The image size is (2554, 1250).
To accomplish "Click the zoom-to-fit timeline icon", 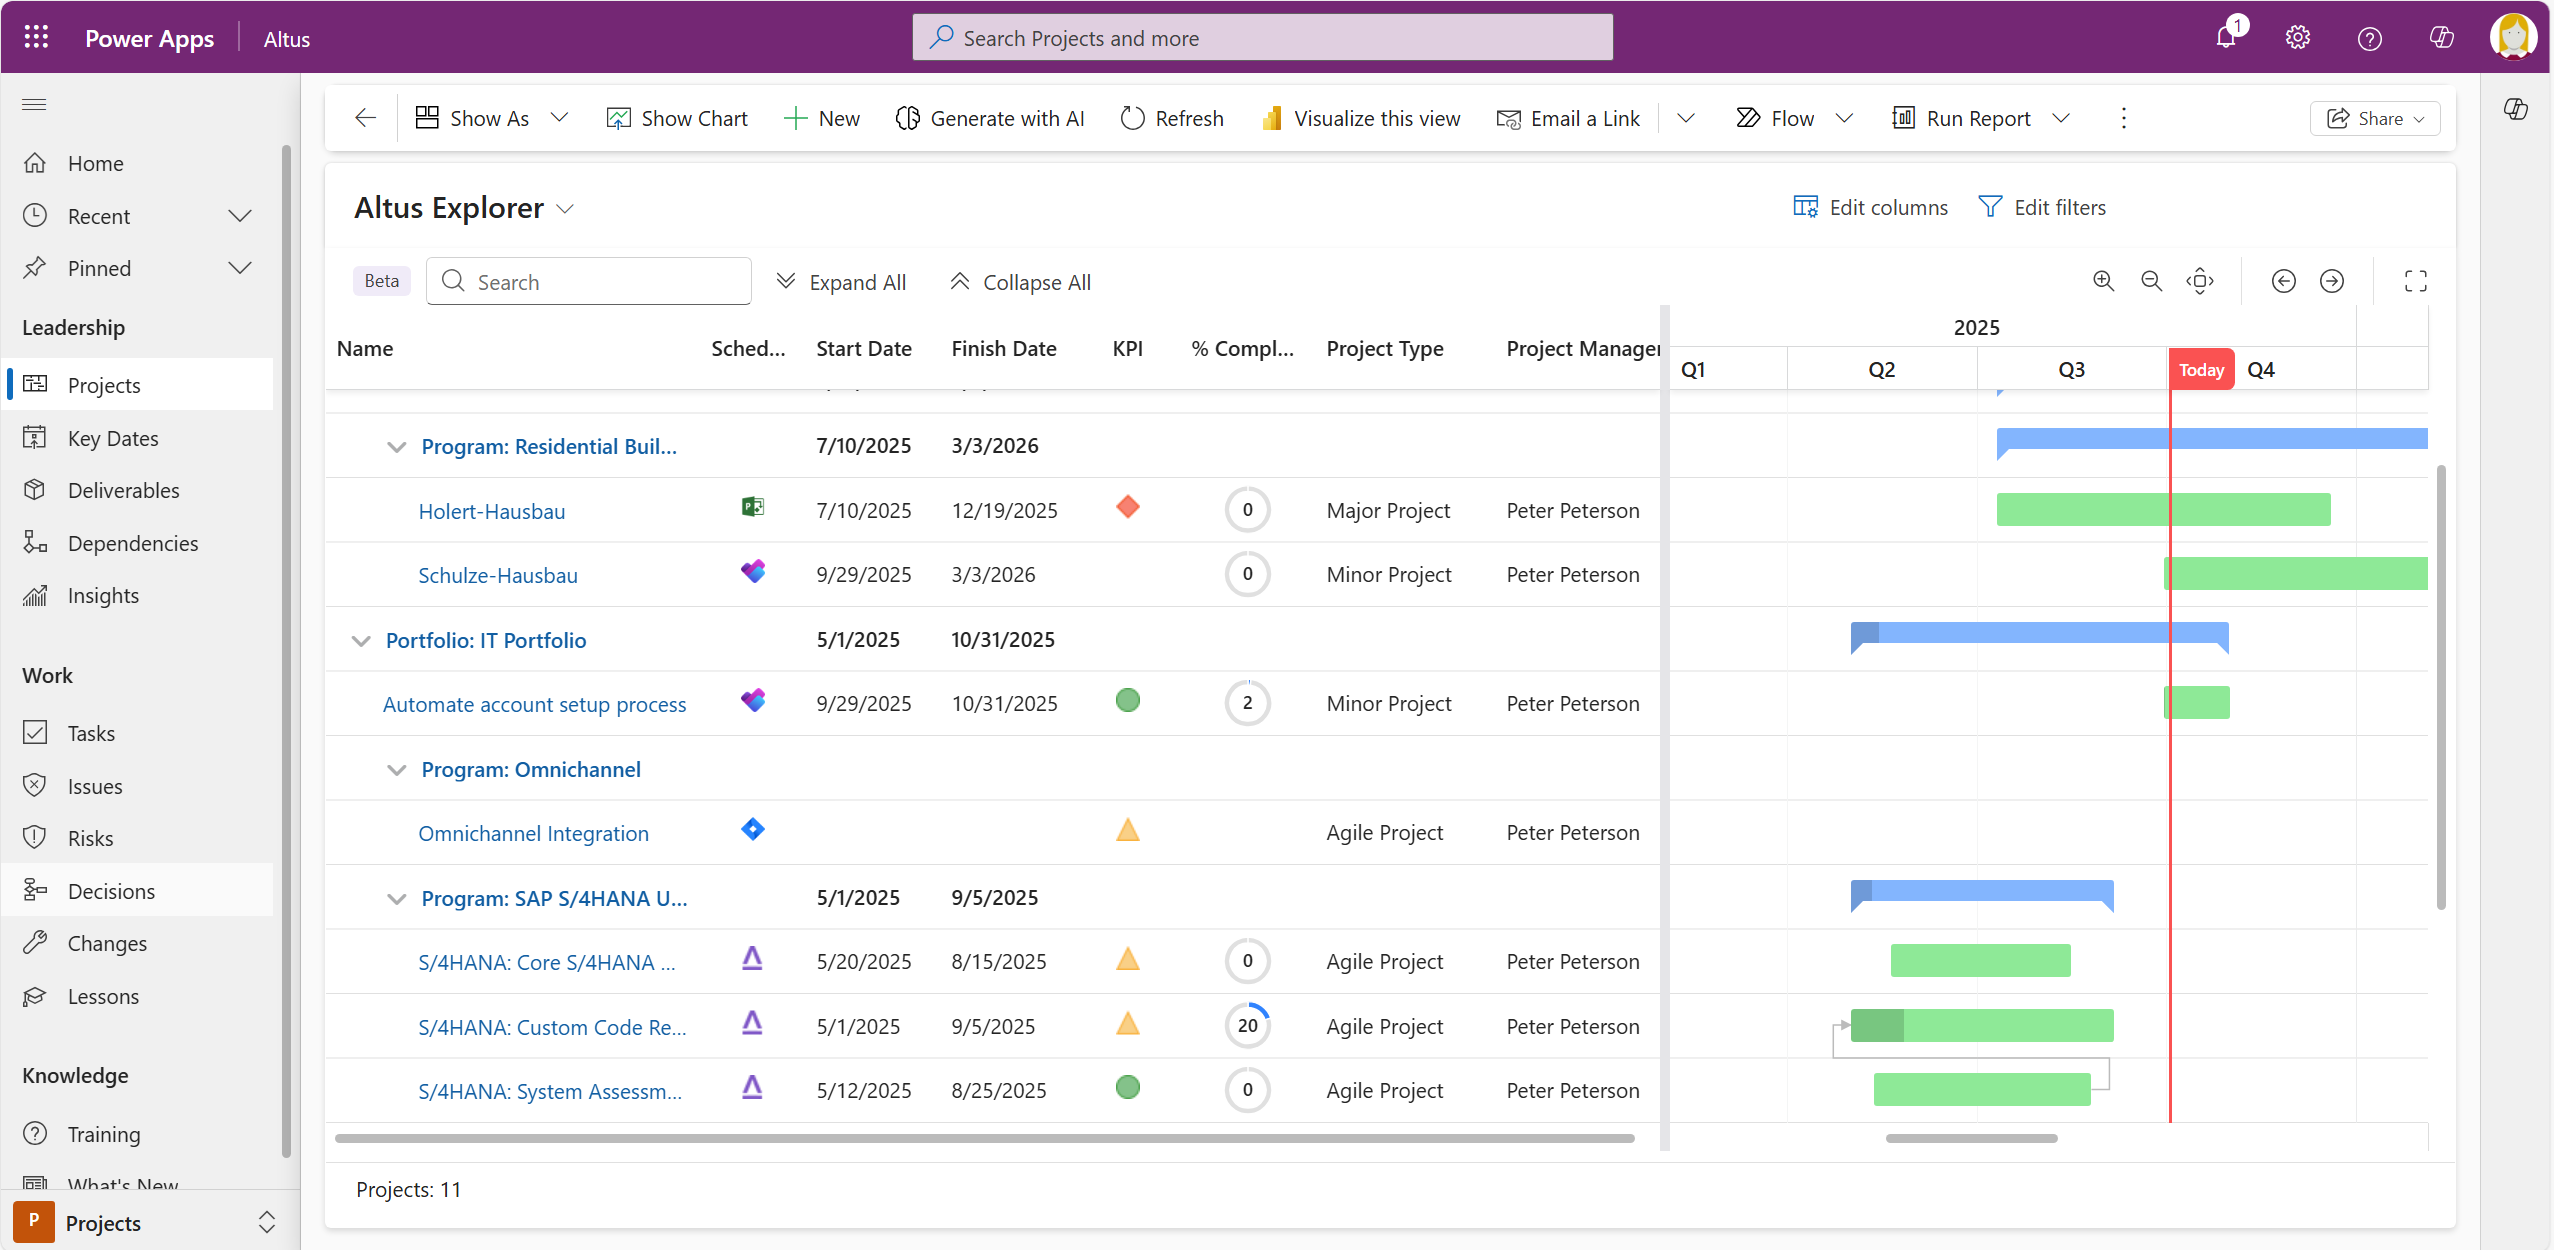I will tap(2200, 281).
